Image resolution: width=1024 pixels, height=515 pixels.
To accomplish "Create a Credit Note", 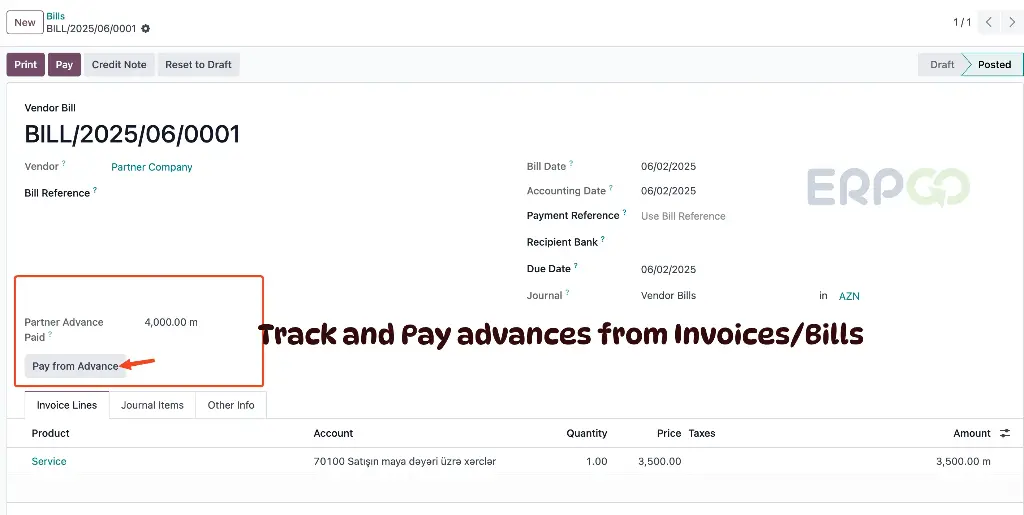I will click(119, 65).
